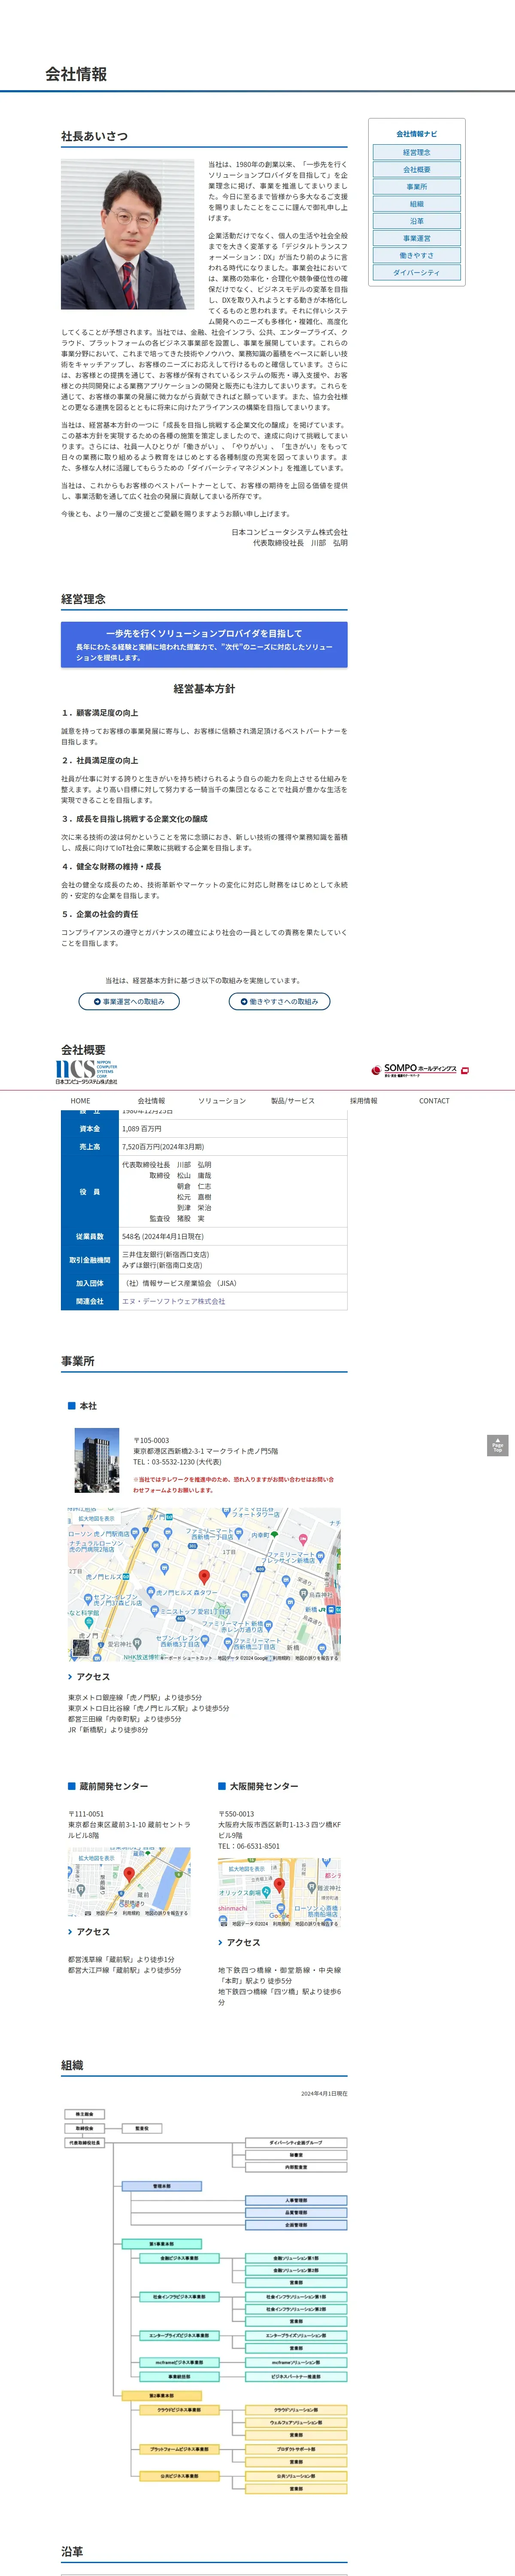515x2576 pixels.
Task: Click the blue 一歩先を行く philosophy banner
Action: [204, 644]
